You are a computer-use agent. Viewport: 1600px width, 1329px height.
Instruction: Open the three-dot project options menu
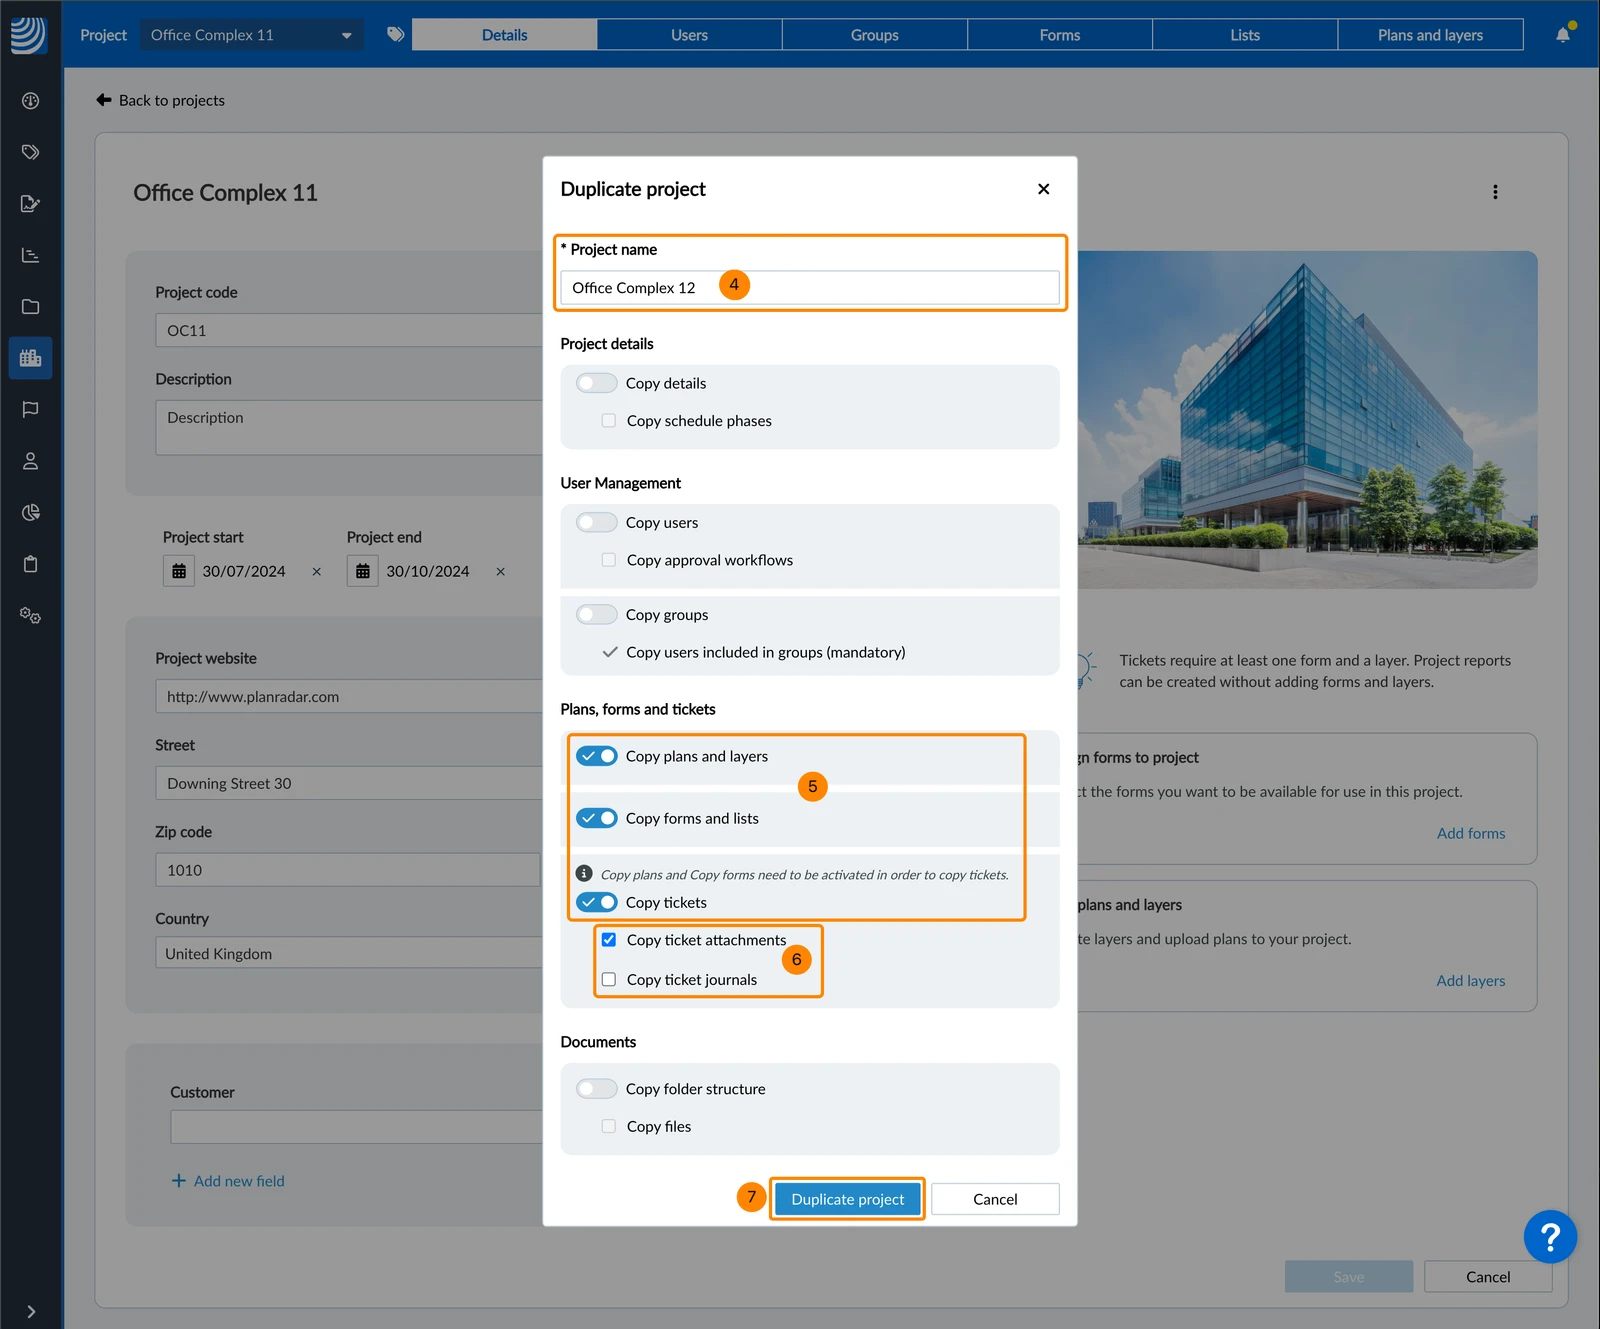point(1495,192)
